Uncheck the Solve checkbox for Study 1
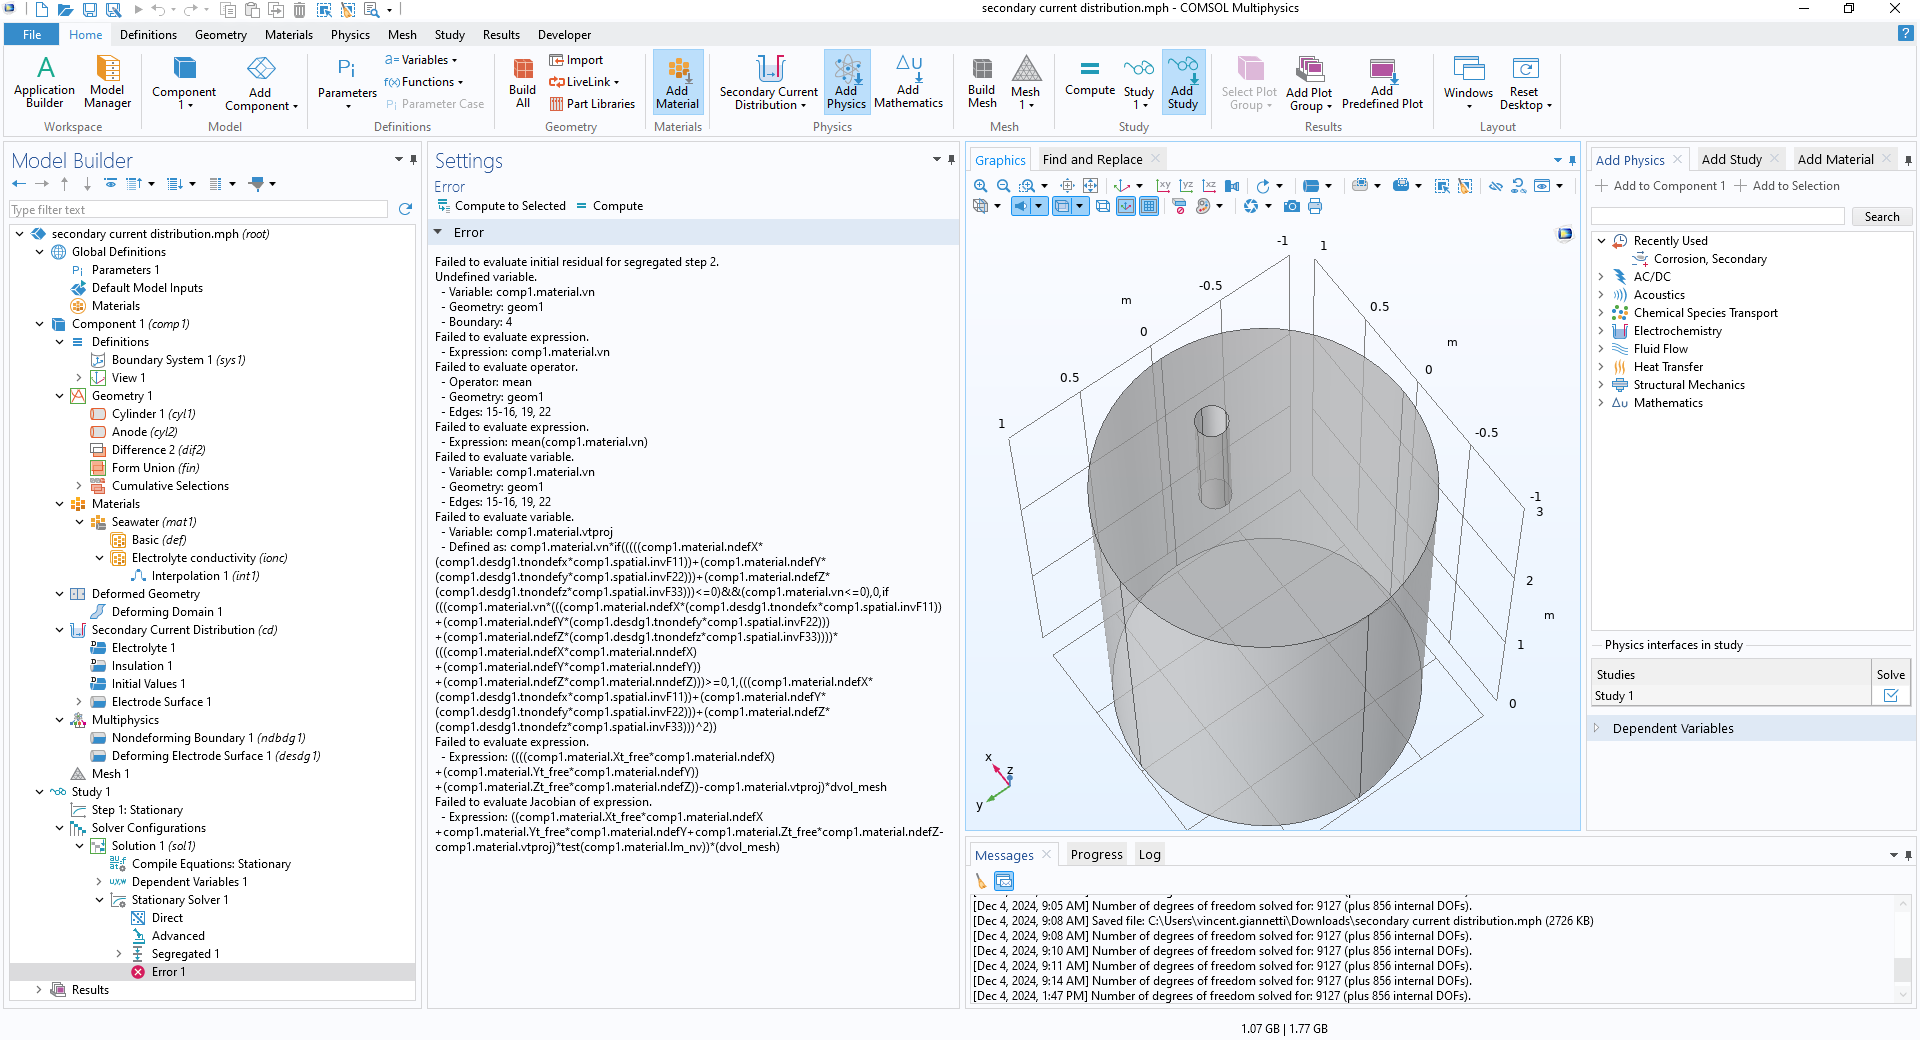Viewport: 1920px width, 1040px height. (1890, 696)
